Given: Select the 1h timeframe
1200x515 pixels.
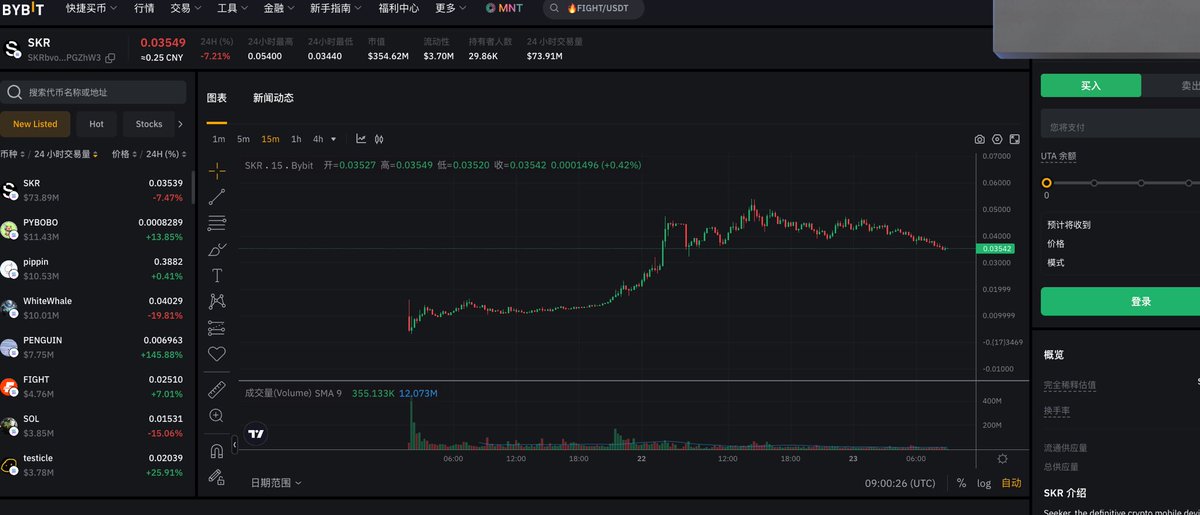Looking at the screenshot, I should tap(296, 139).
